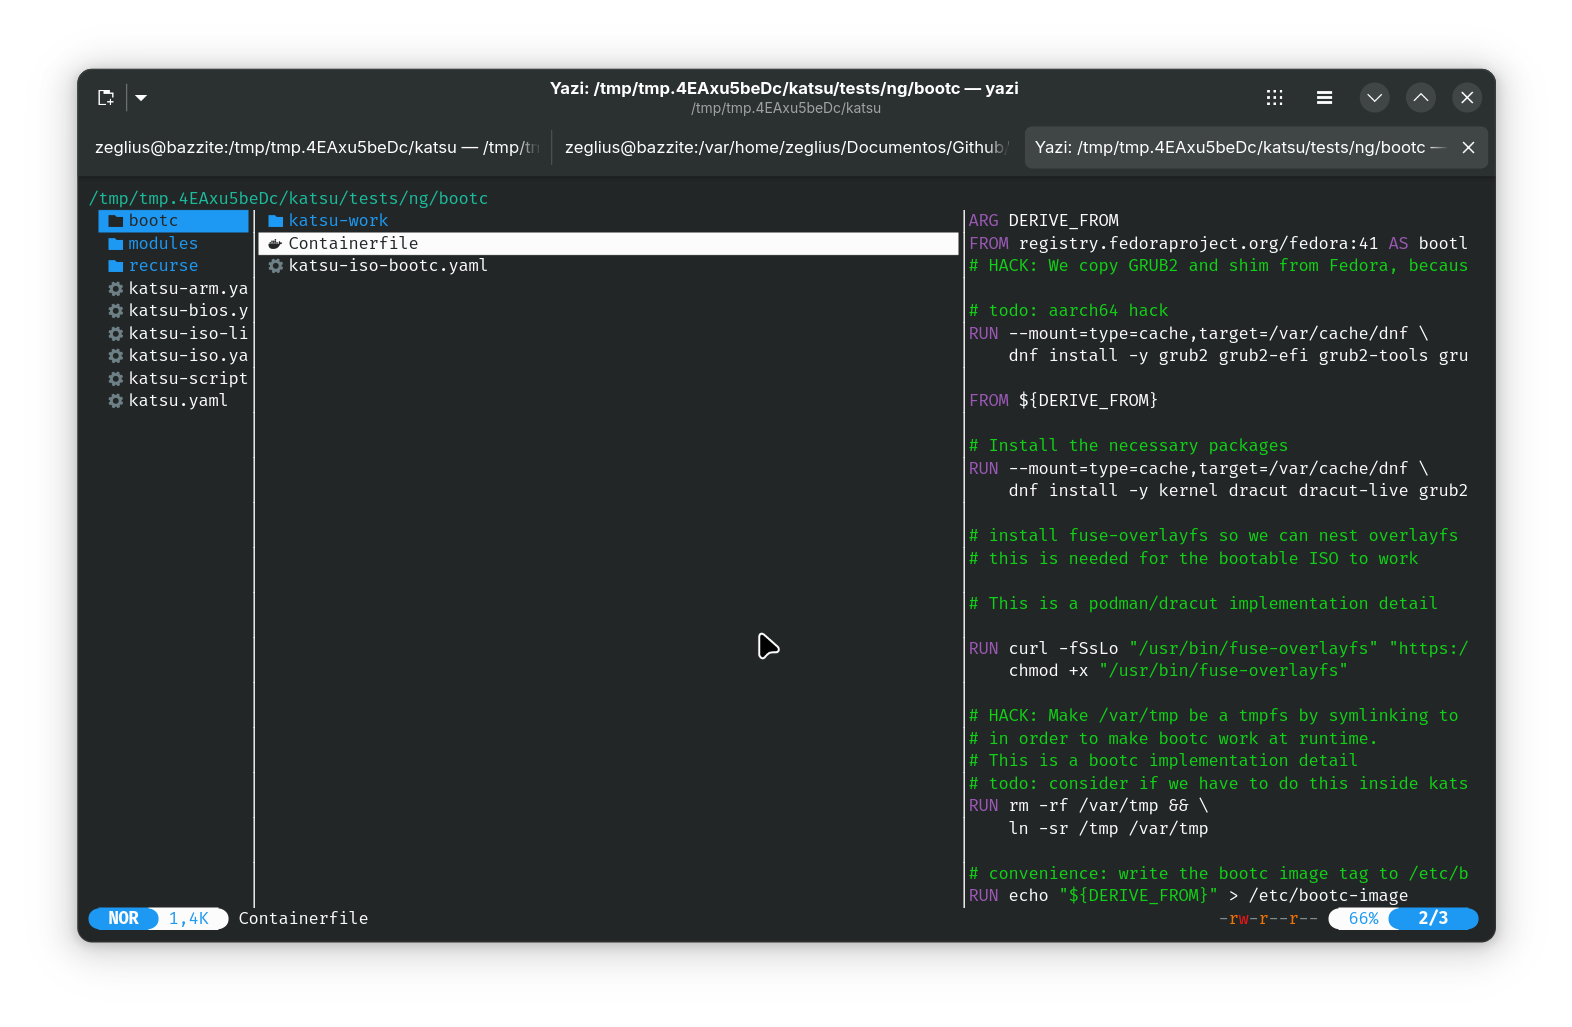Click the 66% progress indicator in status bar
Viewport: 1572px width, 1027px height.
(x=1363, y=918)
